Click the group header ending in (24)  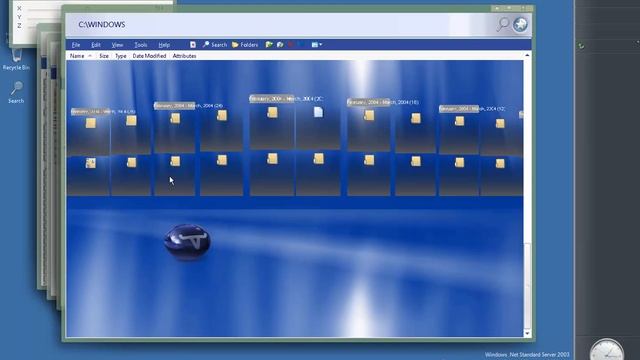coord(188,106)
